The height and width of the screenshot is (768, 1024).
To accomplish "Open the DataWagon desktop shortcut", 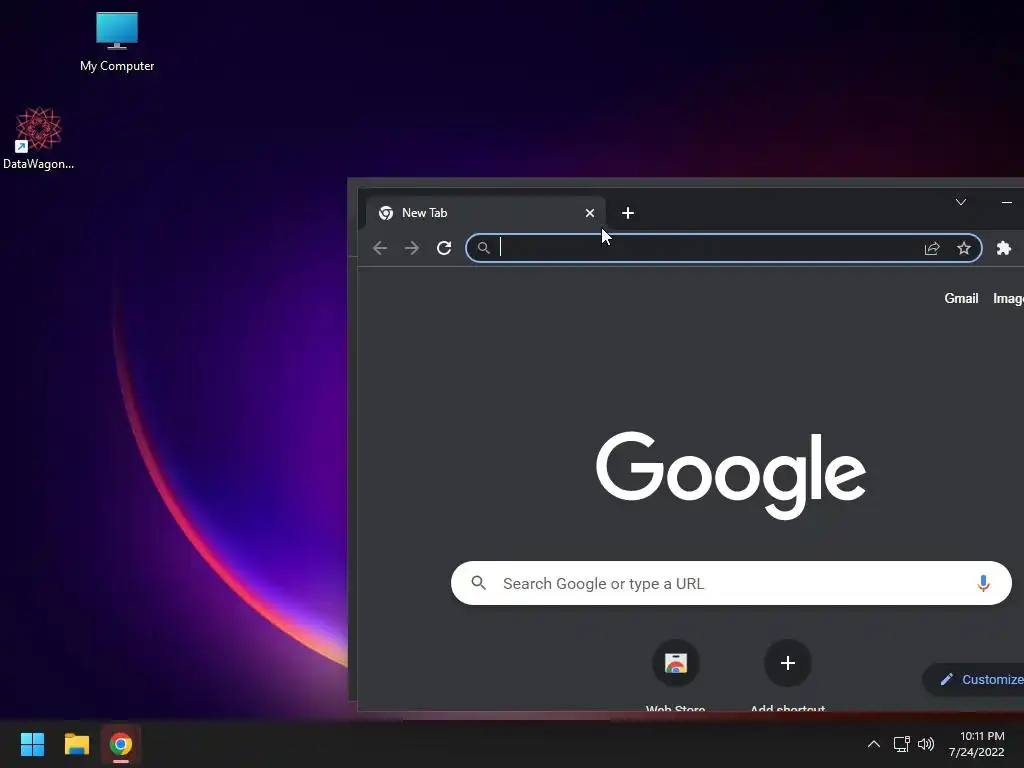I will coord(39,138).
